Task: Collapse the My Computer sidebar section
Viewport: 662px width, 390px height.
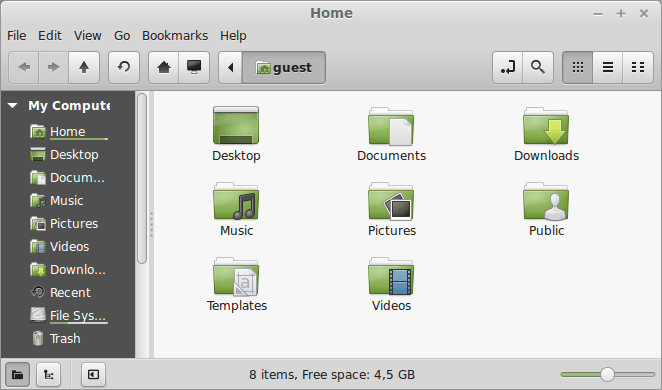Action: (13, 106)
